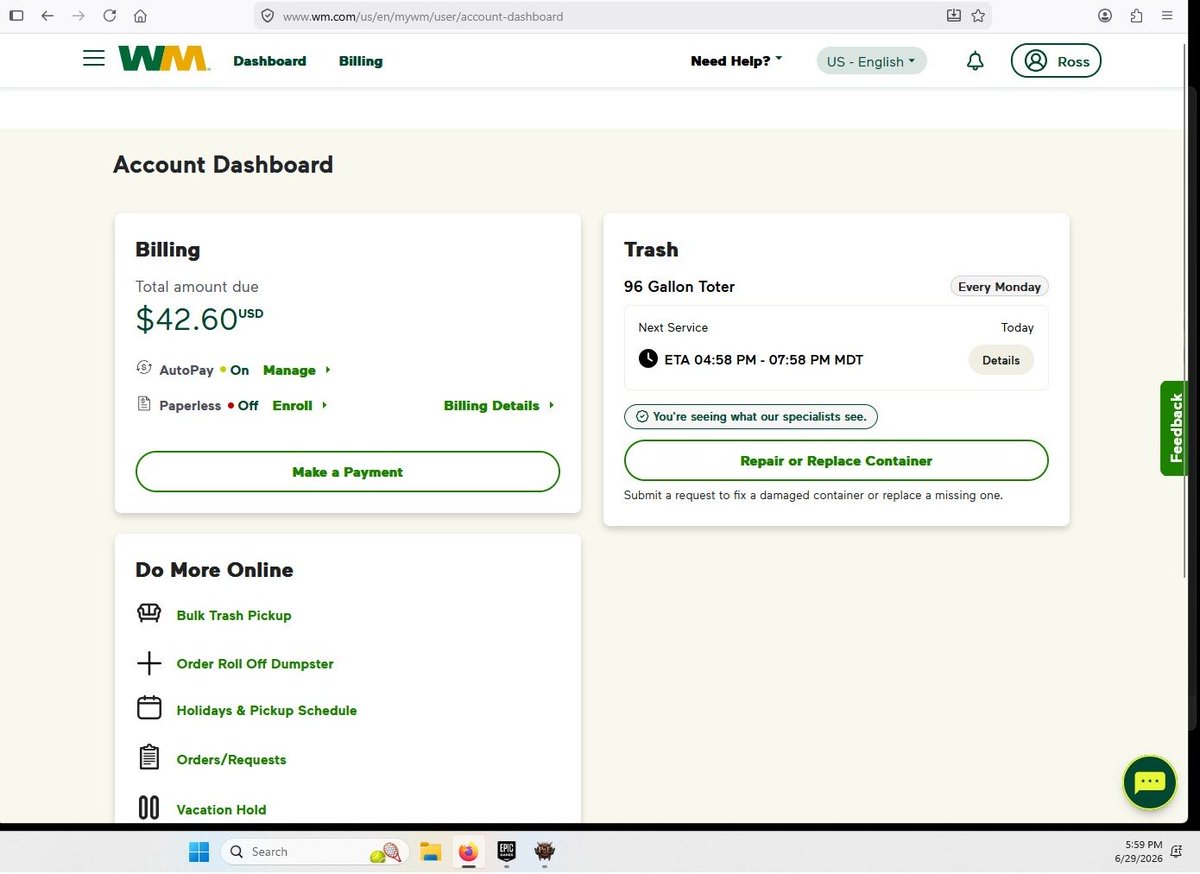Screen dimensions: 1200x874
Task: Reload the page
Action: 110,16
